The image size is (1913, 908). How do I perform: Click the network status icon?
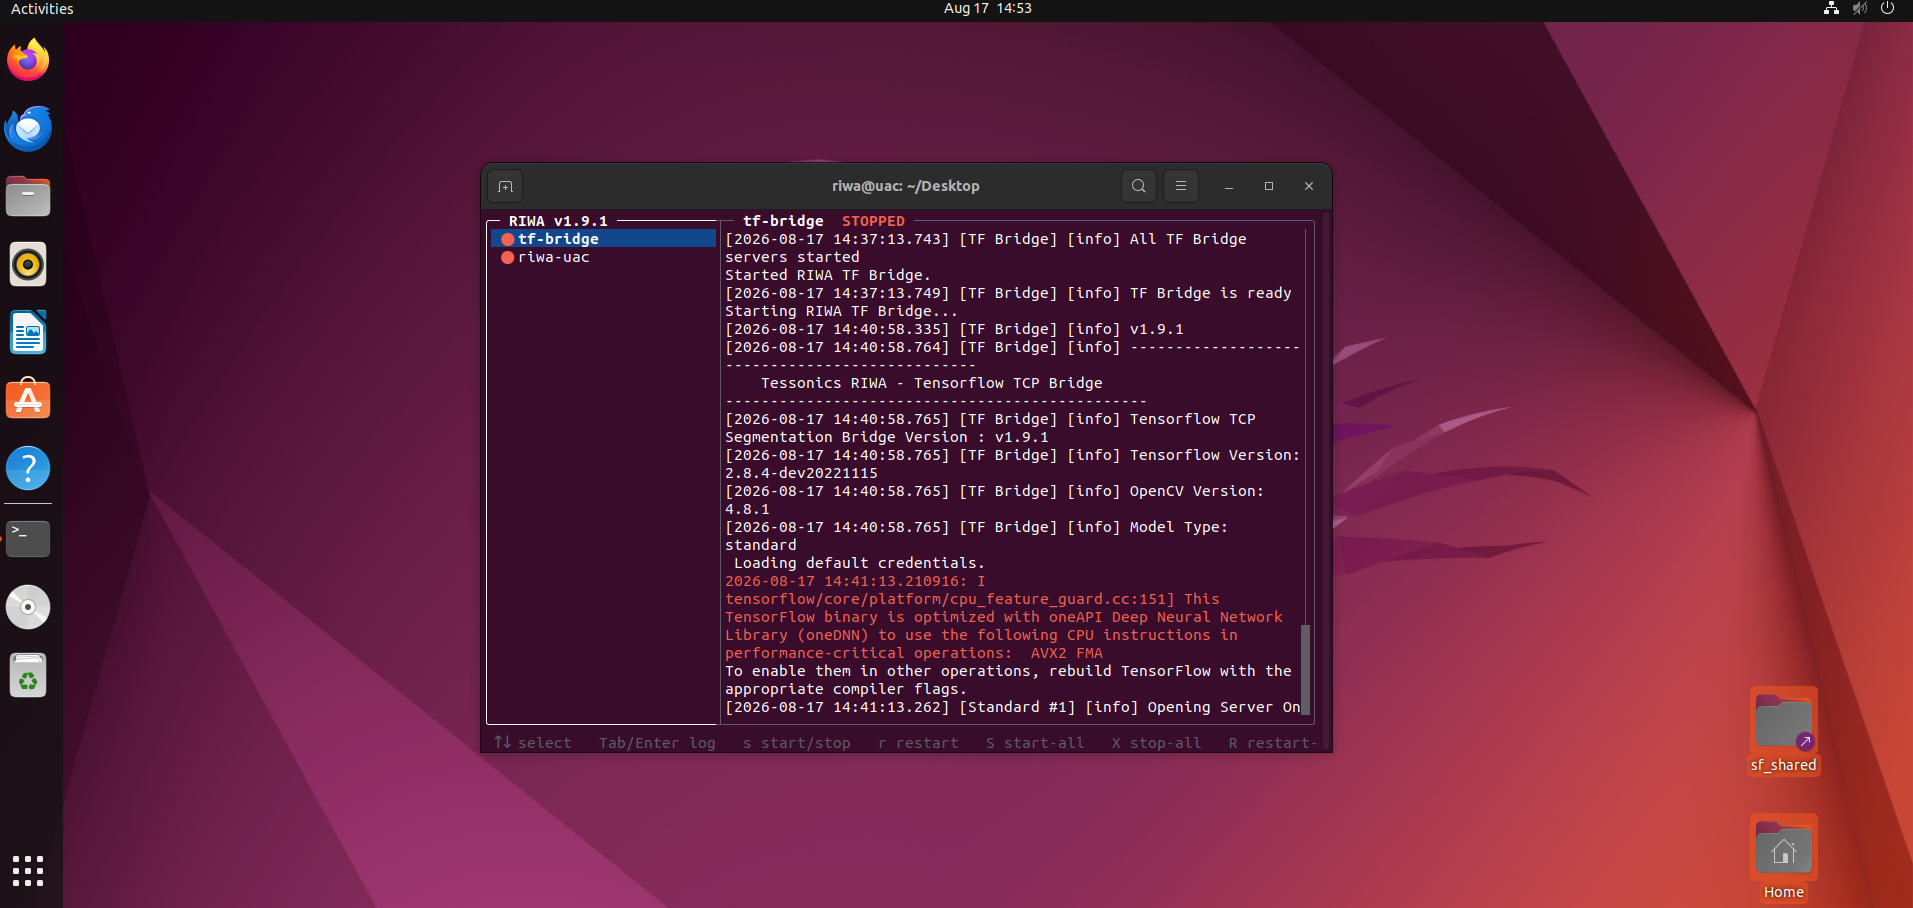pos(1831,9)
